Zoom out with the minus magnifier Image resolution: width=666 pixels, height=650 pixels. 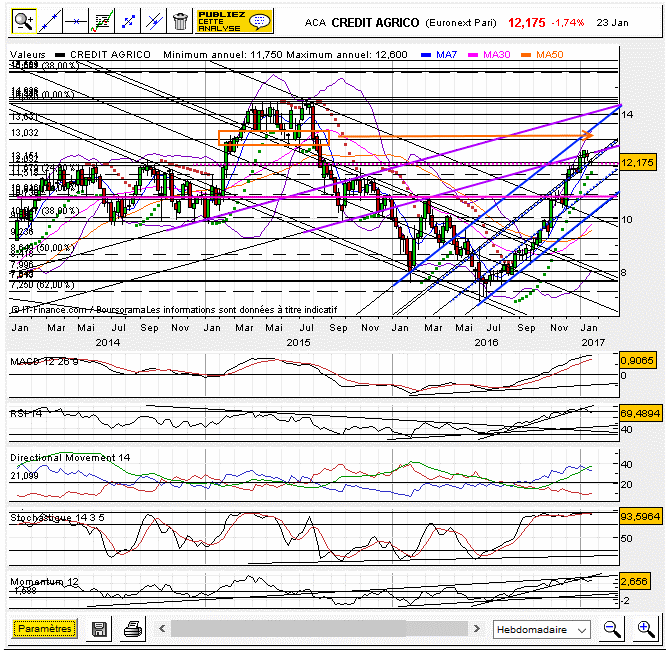tap(612, 629)
